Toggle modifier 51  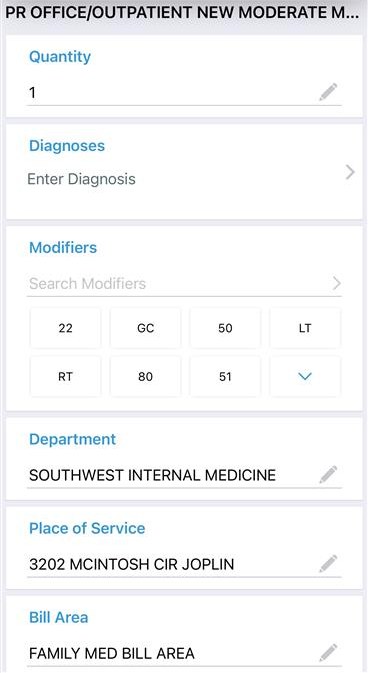pyautogui.click(x=225, y=377)
